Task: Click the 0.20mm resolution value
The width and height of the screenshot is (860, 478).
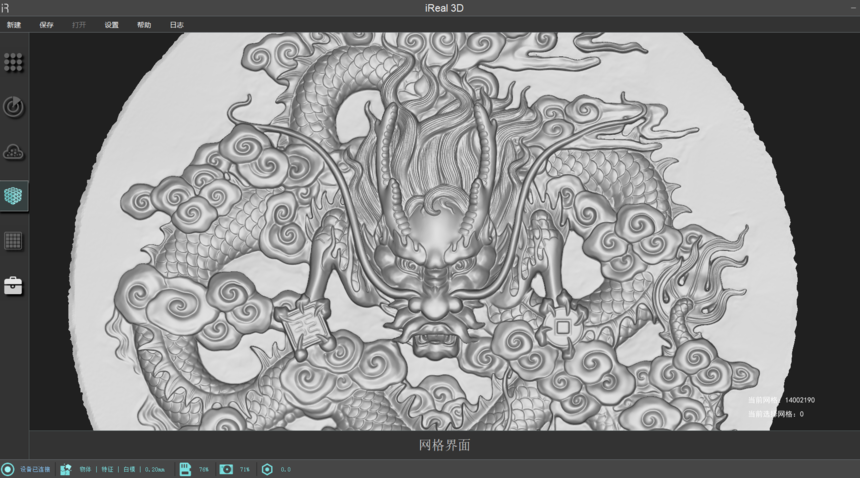Action: click(155, 469)
